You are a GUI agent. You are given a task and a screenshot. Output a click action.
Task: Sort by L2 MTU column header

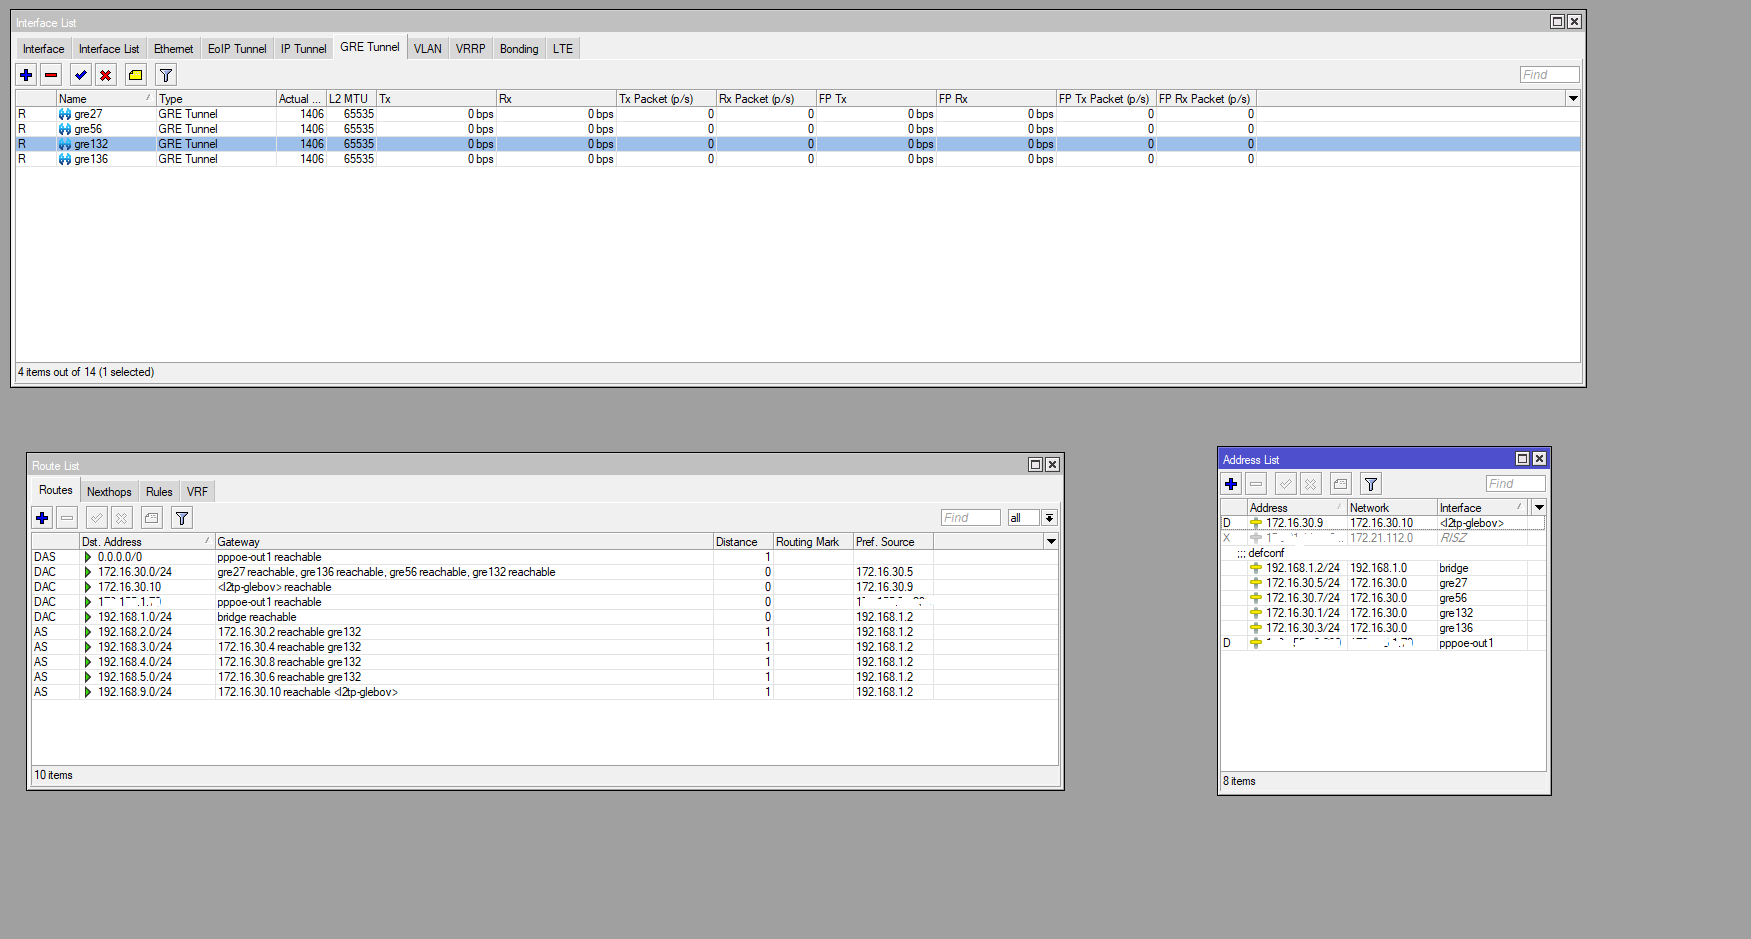tap(350, 98)
